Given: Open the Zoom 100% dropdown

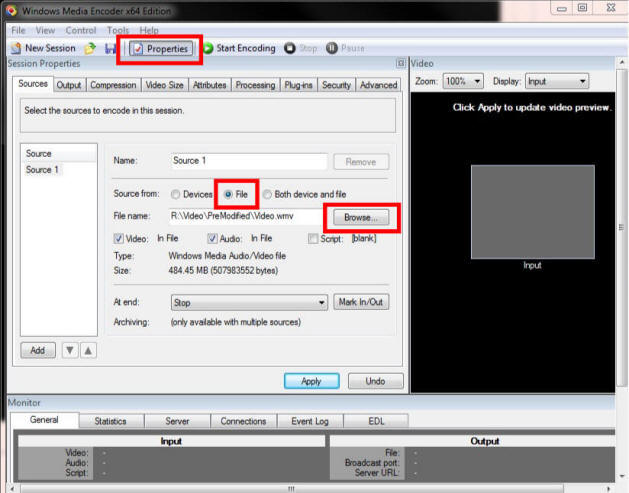Looking at the screenshot, I should [463, 81].
